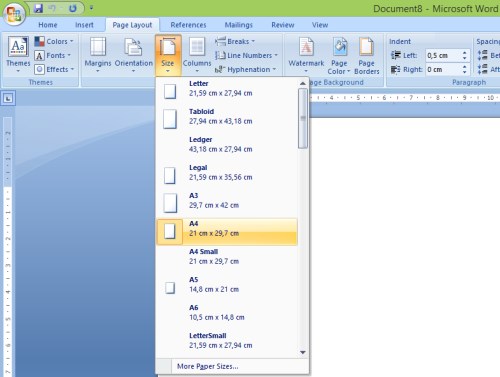Open the Watermark gallery
The width and height of the screenshot is (500, 377).
[x=306, y=55]
